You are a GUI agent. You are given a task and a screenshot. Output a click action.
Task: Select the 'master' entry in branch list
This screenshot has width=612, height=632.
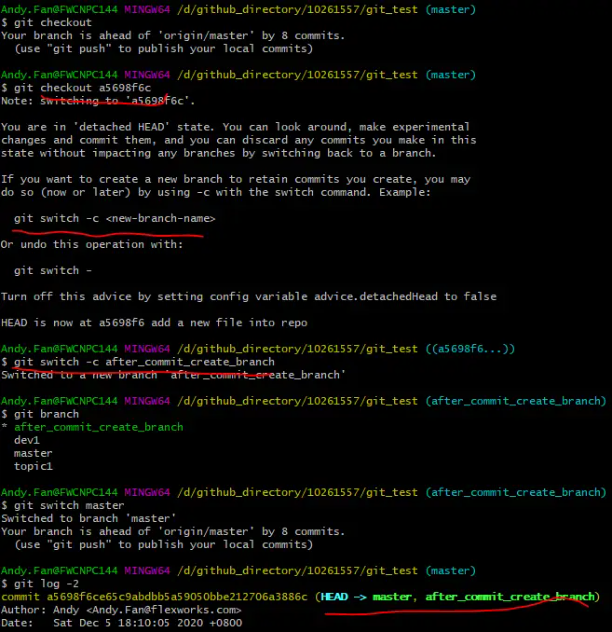(33, 453)
